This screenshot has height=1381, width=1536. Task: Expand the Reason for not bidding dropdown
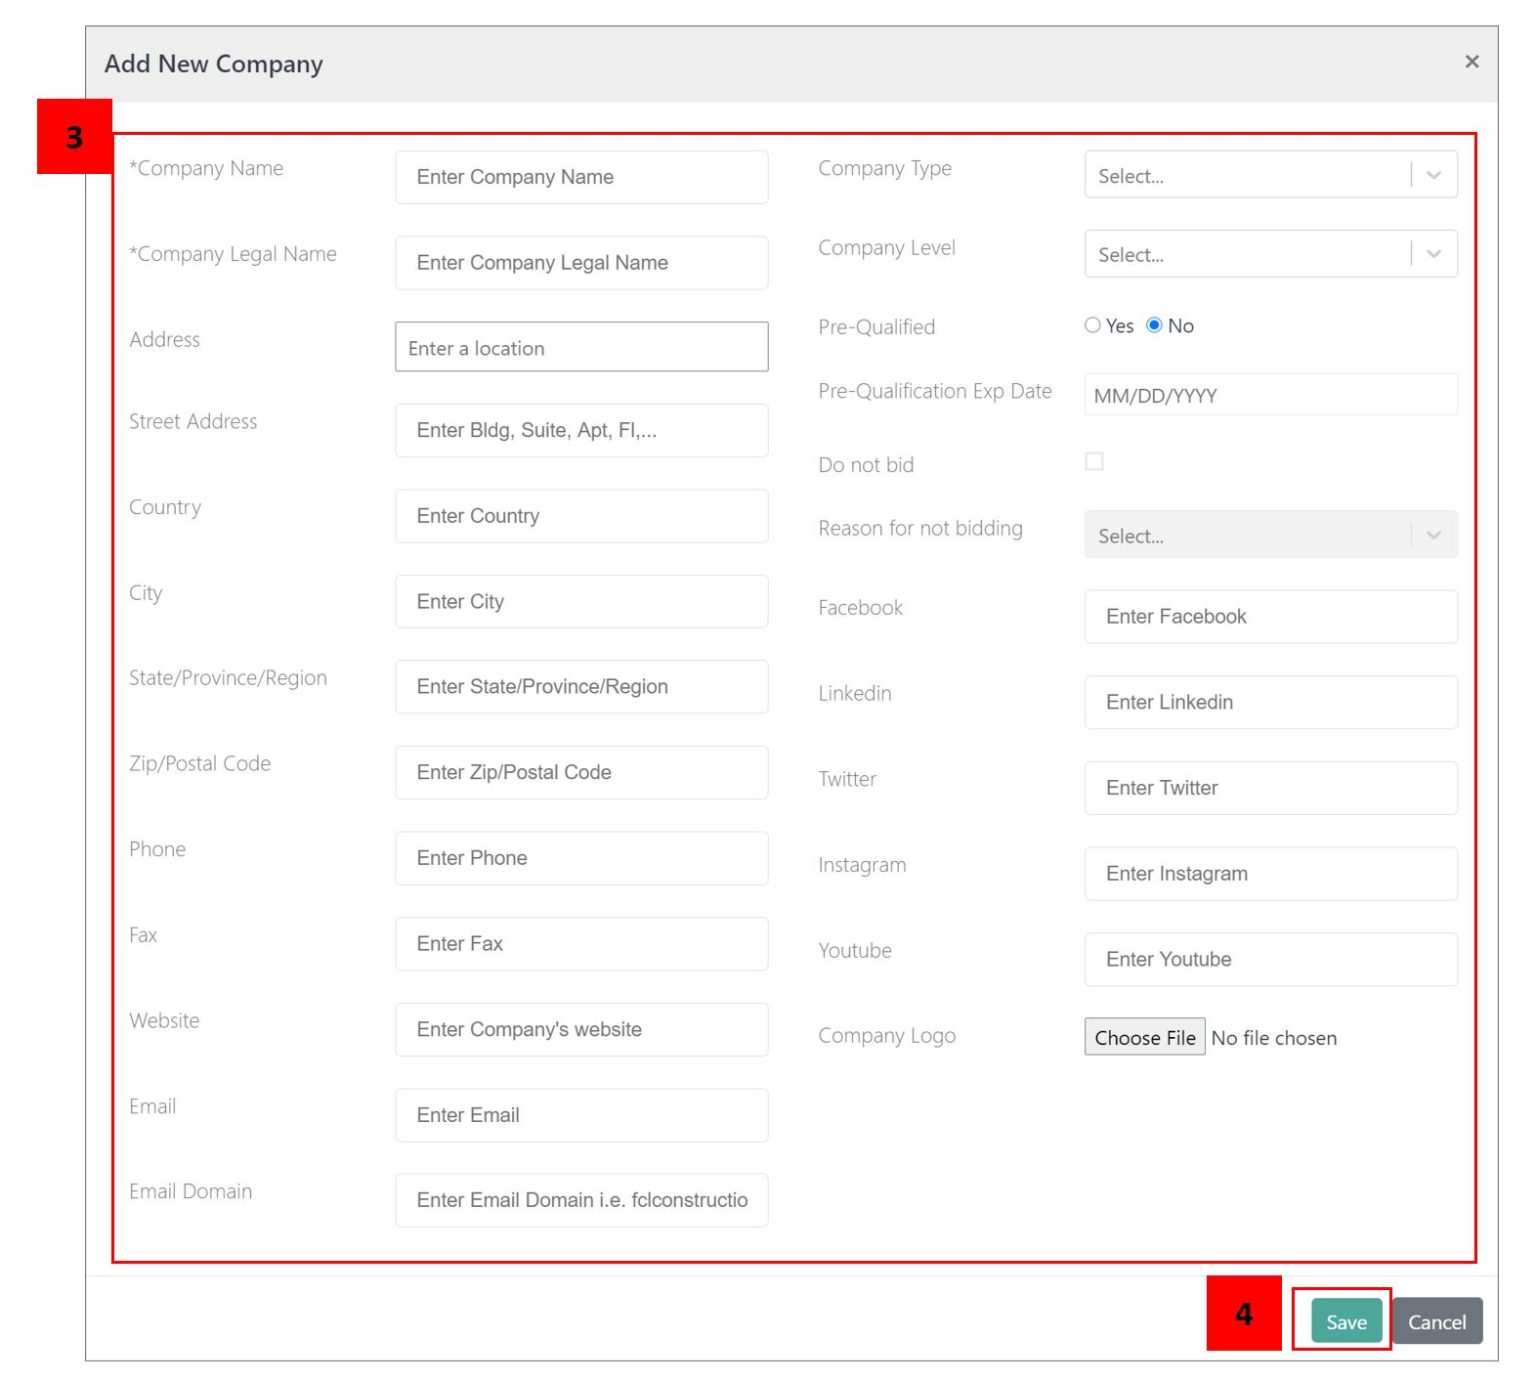coord(1250,536)
